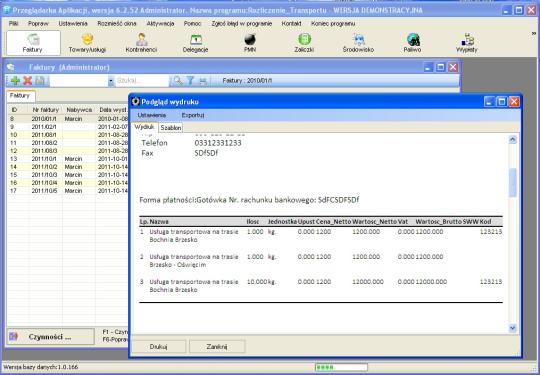Open the Środowisko module
This screenshot has height=375, width=540.
pos(359,43)
